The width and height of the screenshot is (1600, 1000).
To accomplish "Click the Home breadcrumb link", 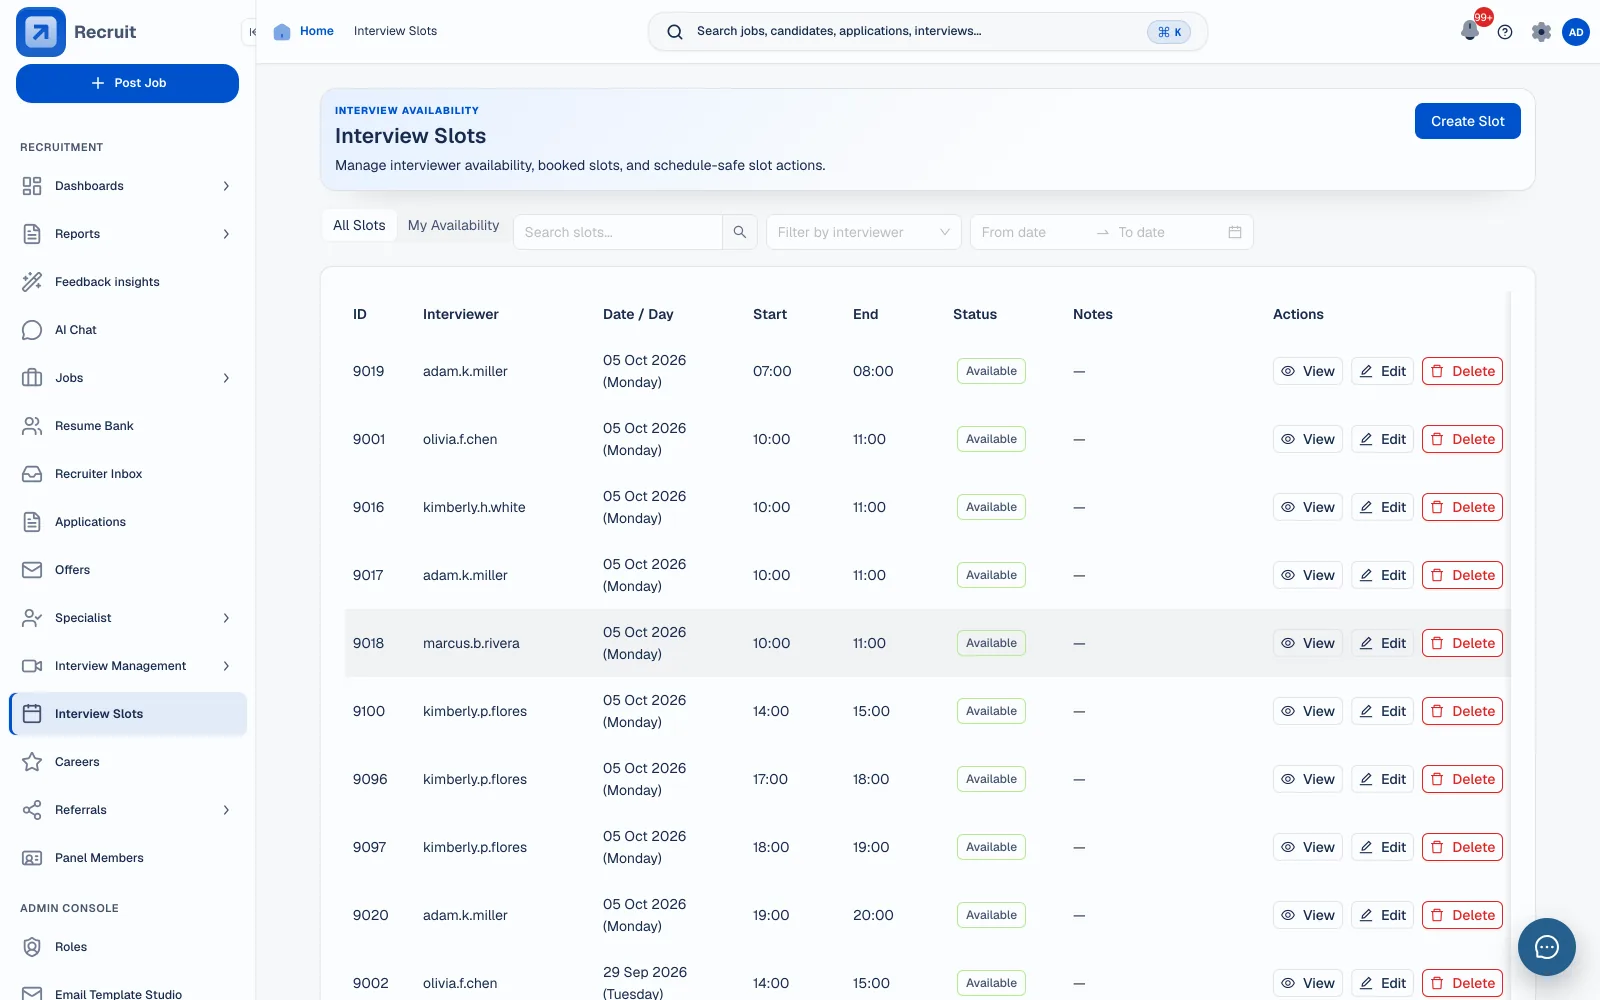I will [x=316, y=31].
